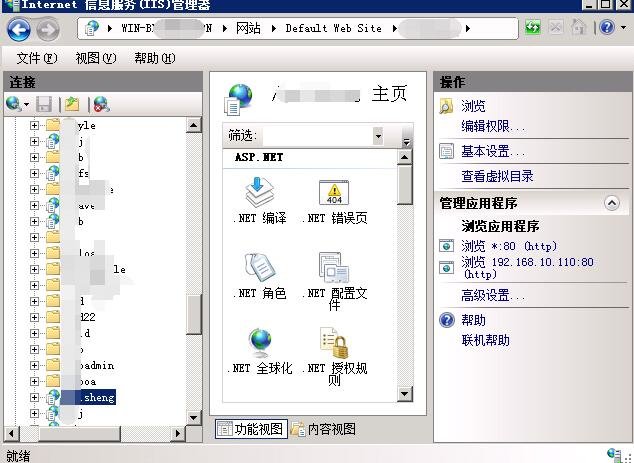Open the .NET 授权规则 padlock icon

tap(334, 342)
